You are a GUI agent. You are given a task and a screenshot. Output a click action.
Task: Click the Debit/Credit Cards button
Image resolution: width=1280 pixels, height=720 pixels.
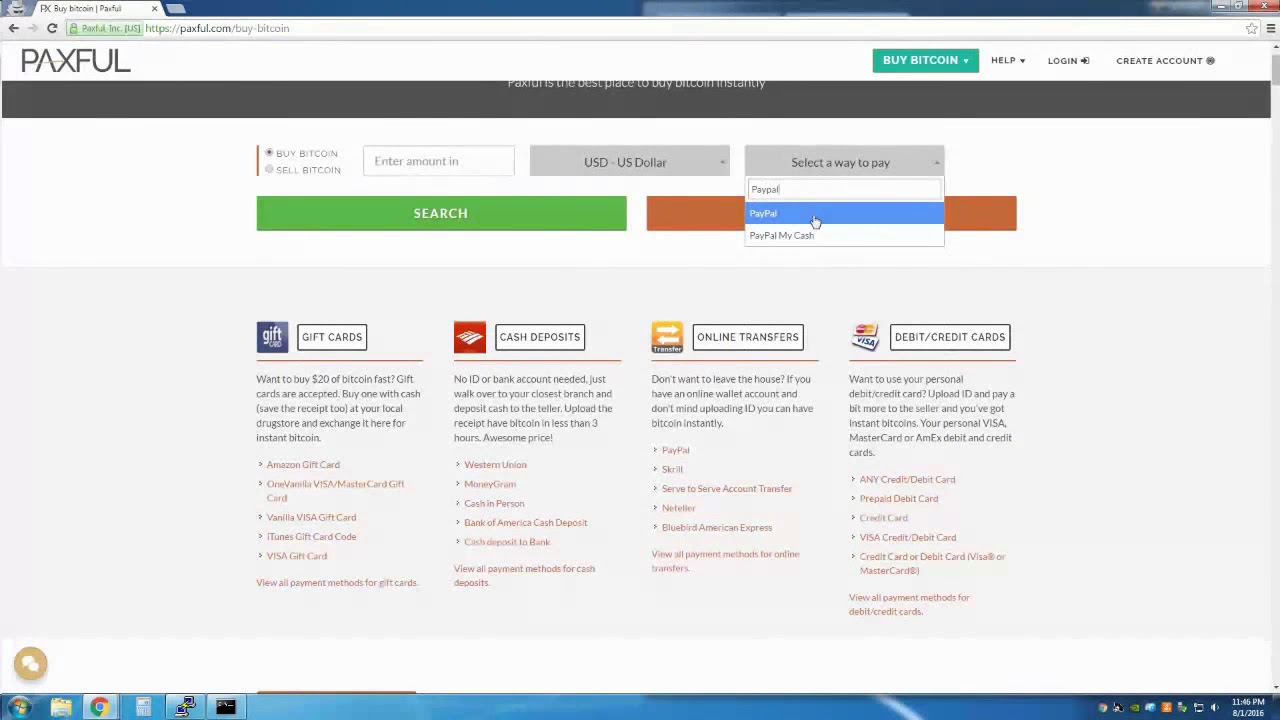(950, 337)
